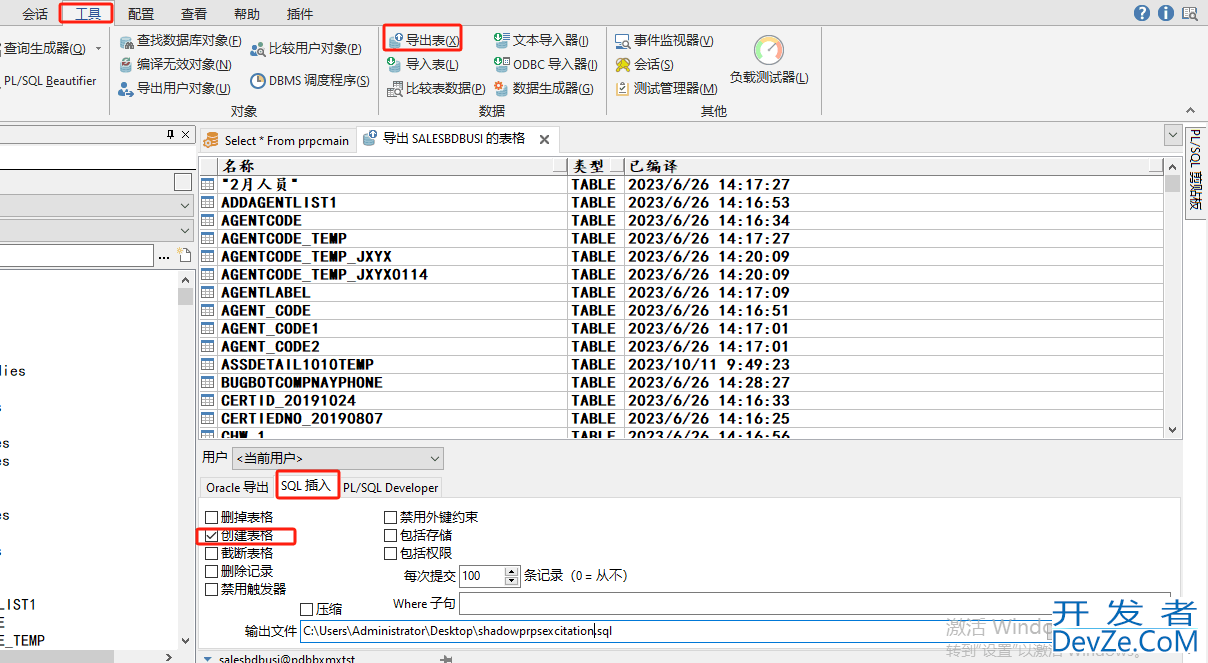This screenshot has width=1208, height=663.
Task: Open the ODBC Importer (ODBC 导入器)
Action: 546,64
